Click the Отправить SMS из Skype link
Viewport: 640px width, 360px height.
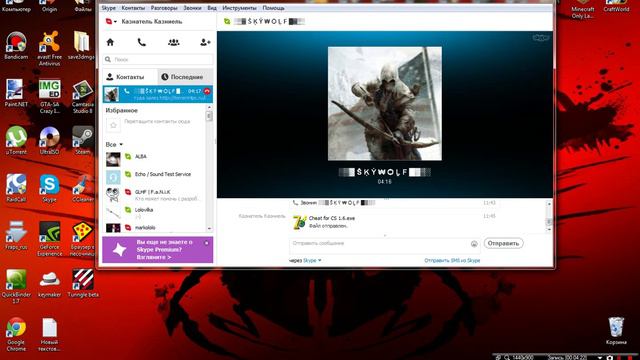pos(452,260)
